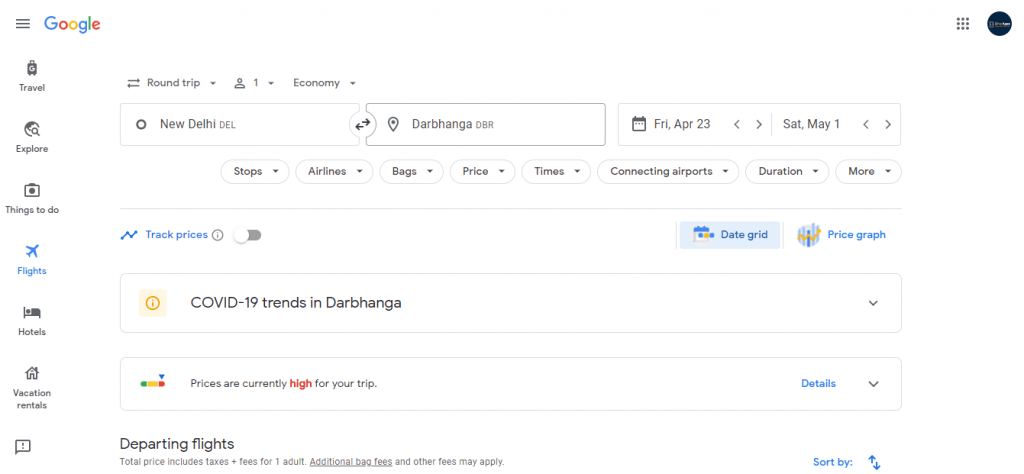This screenshot has height=474, width=1024.
Task: Go to previous return date
Action: (866, 124)
